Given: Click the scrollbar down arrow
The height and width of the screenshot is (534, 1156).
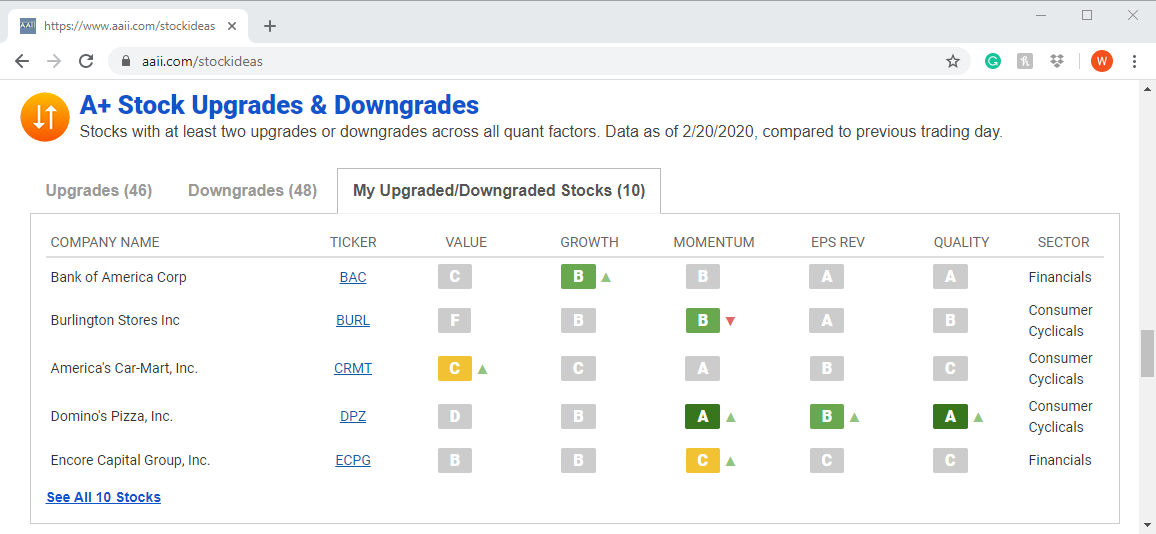Looking at the screenshot, I should point(1147,527).
